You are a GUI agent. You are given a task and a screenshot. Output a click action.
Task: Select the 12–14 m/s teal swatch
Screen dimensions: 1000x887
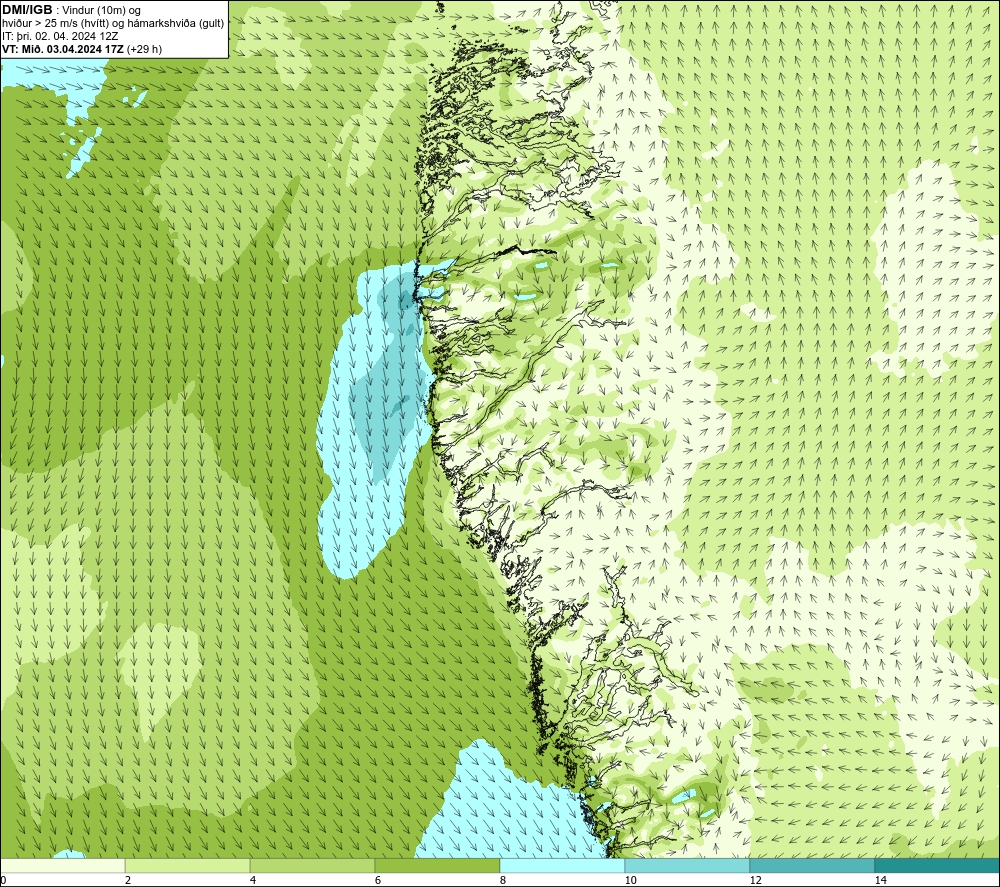click(812, 865)
